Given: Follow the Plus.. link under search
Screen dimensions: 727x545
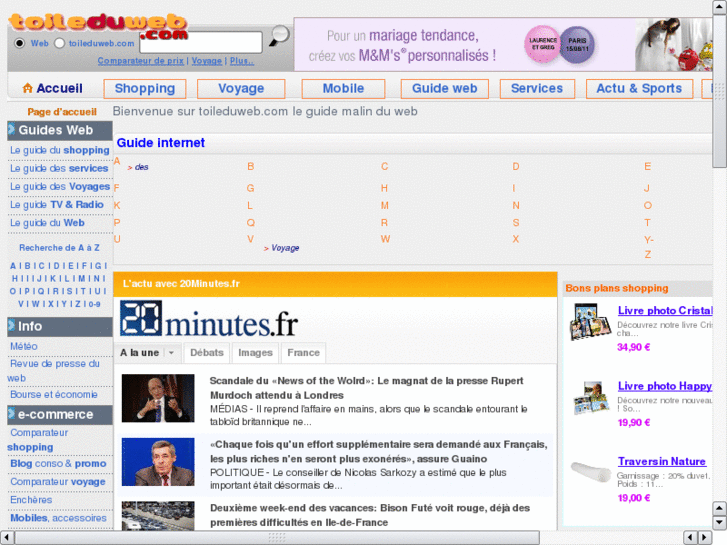Looking at the screenshot, I should tap(242, 61).
